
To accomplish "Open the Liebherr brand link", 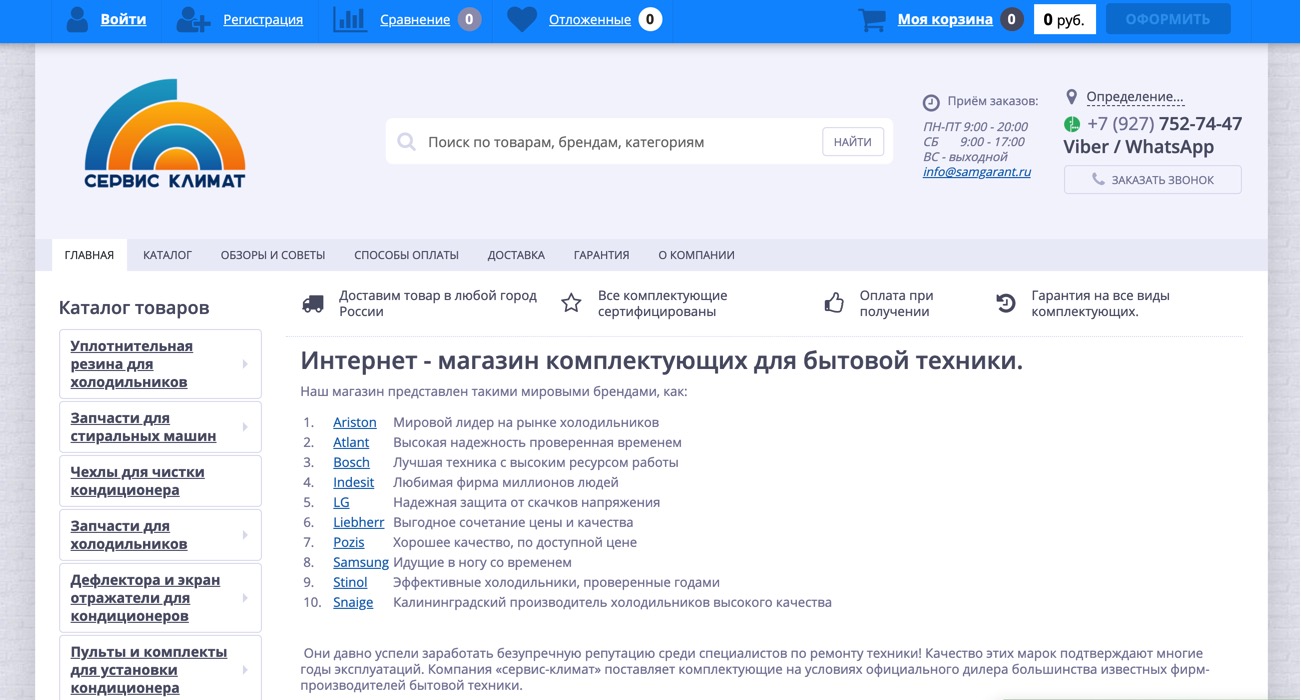I will point(359,522).
